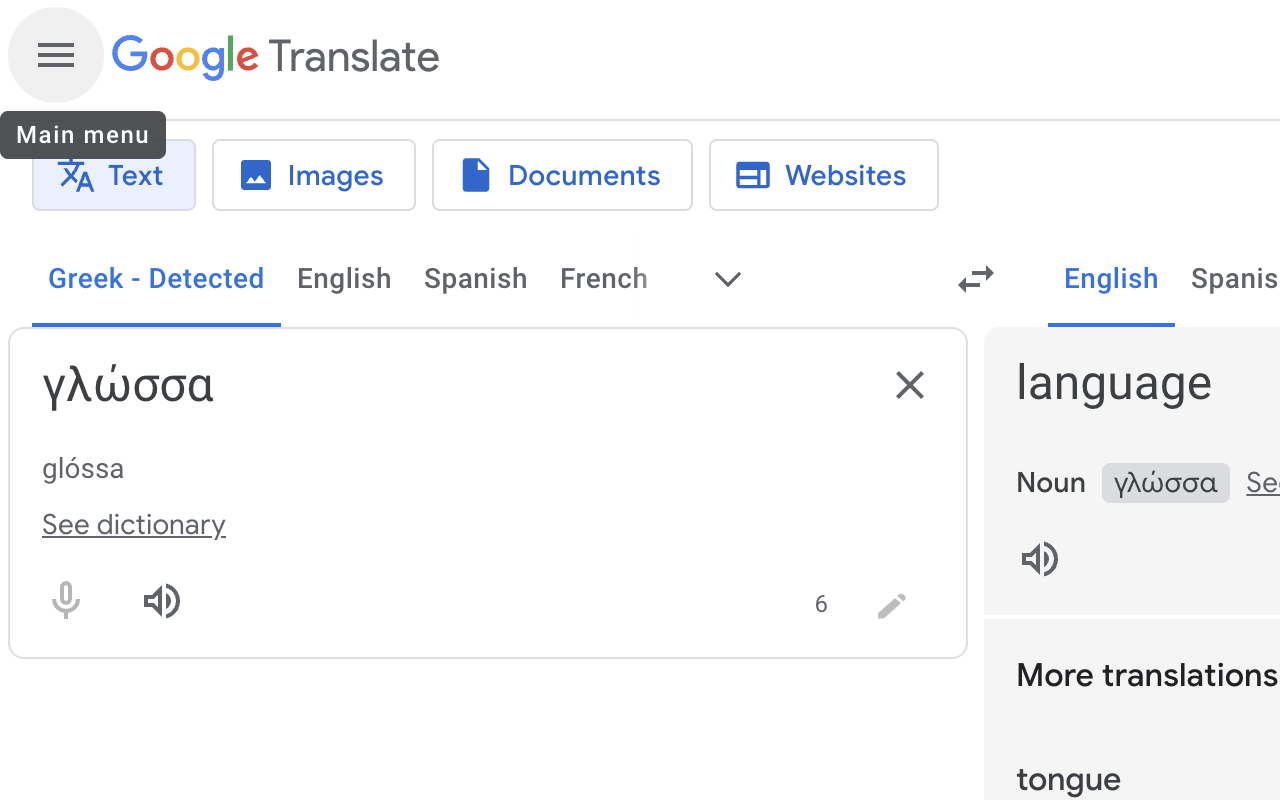The width and height of the screenshot is (1280, 800).
Task: Click the Noun part-of-speech label
Action: pyautogui.click(x=1051, y=483)
